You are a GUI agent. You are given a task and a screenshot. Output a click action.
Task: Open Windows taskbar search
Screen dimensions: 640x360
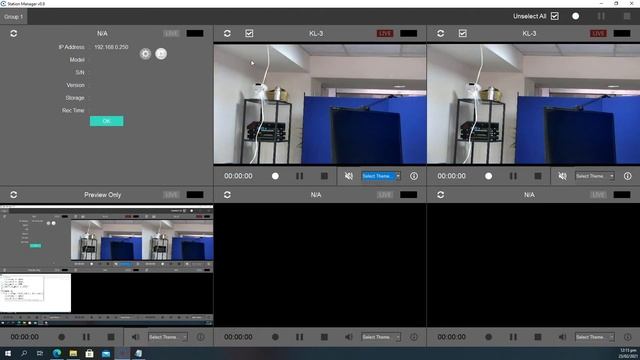(x=24, y=353)
